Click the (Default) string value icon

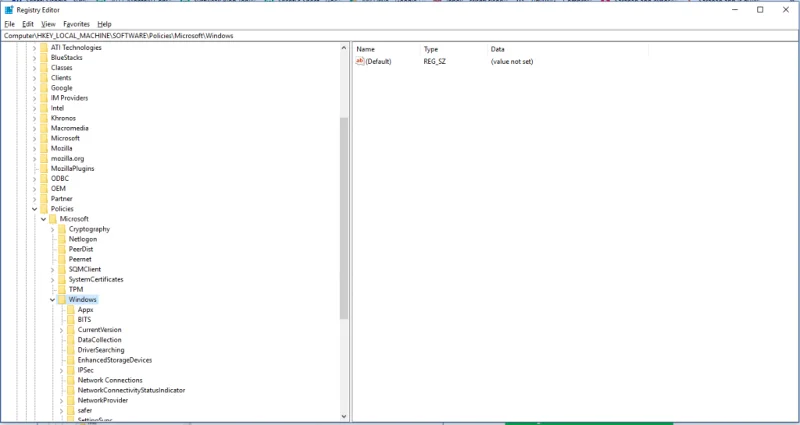[360, 61]
